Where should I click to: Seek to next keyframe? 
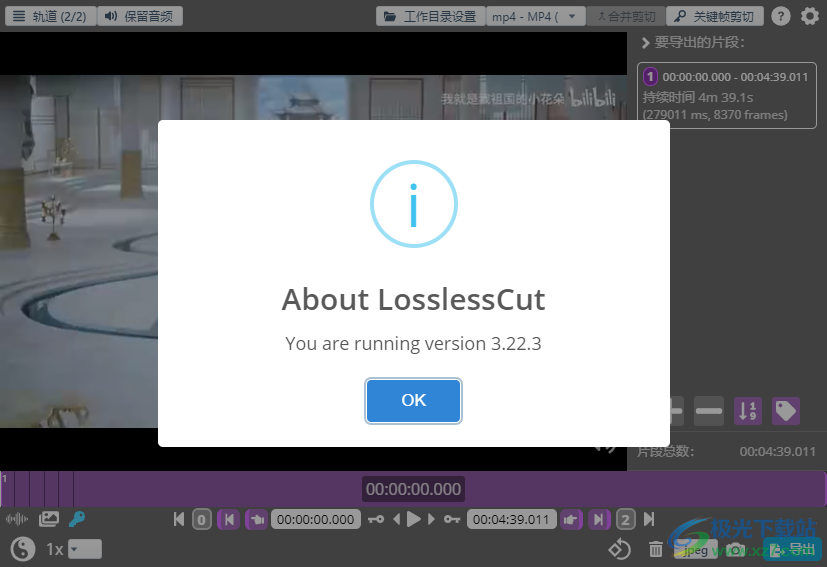pos(452,520)
